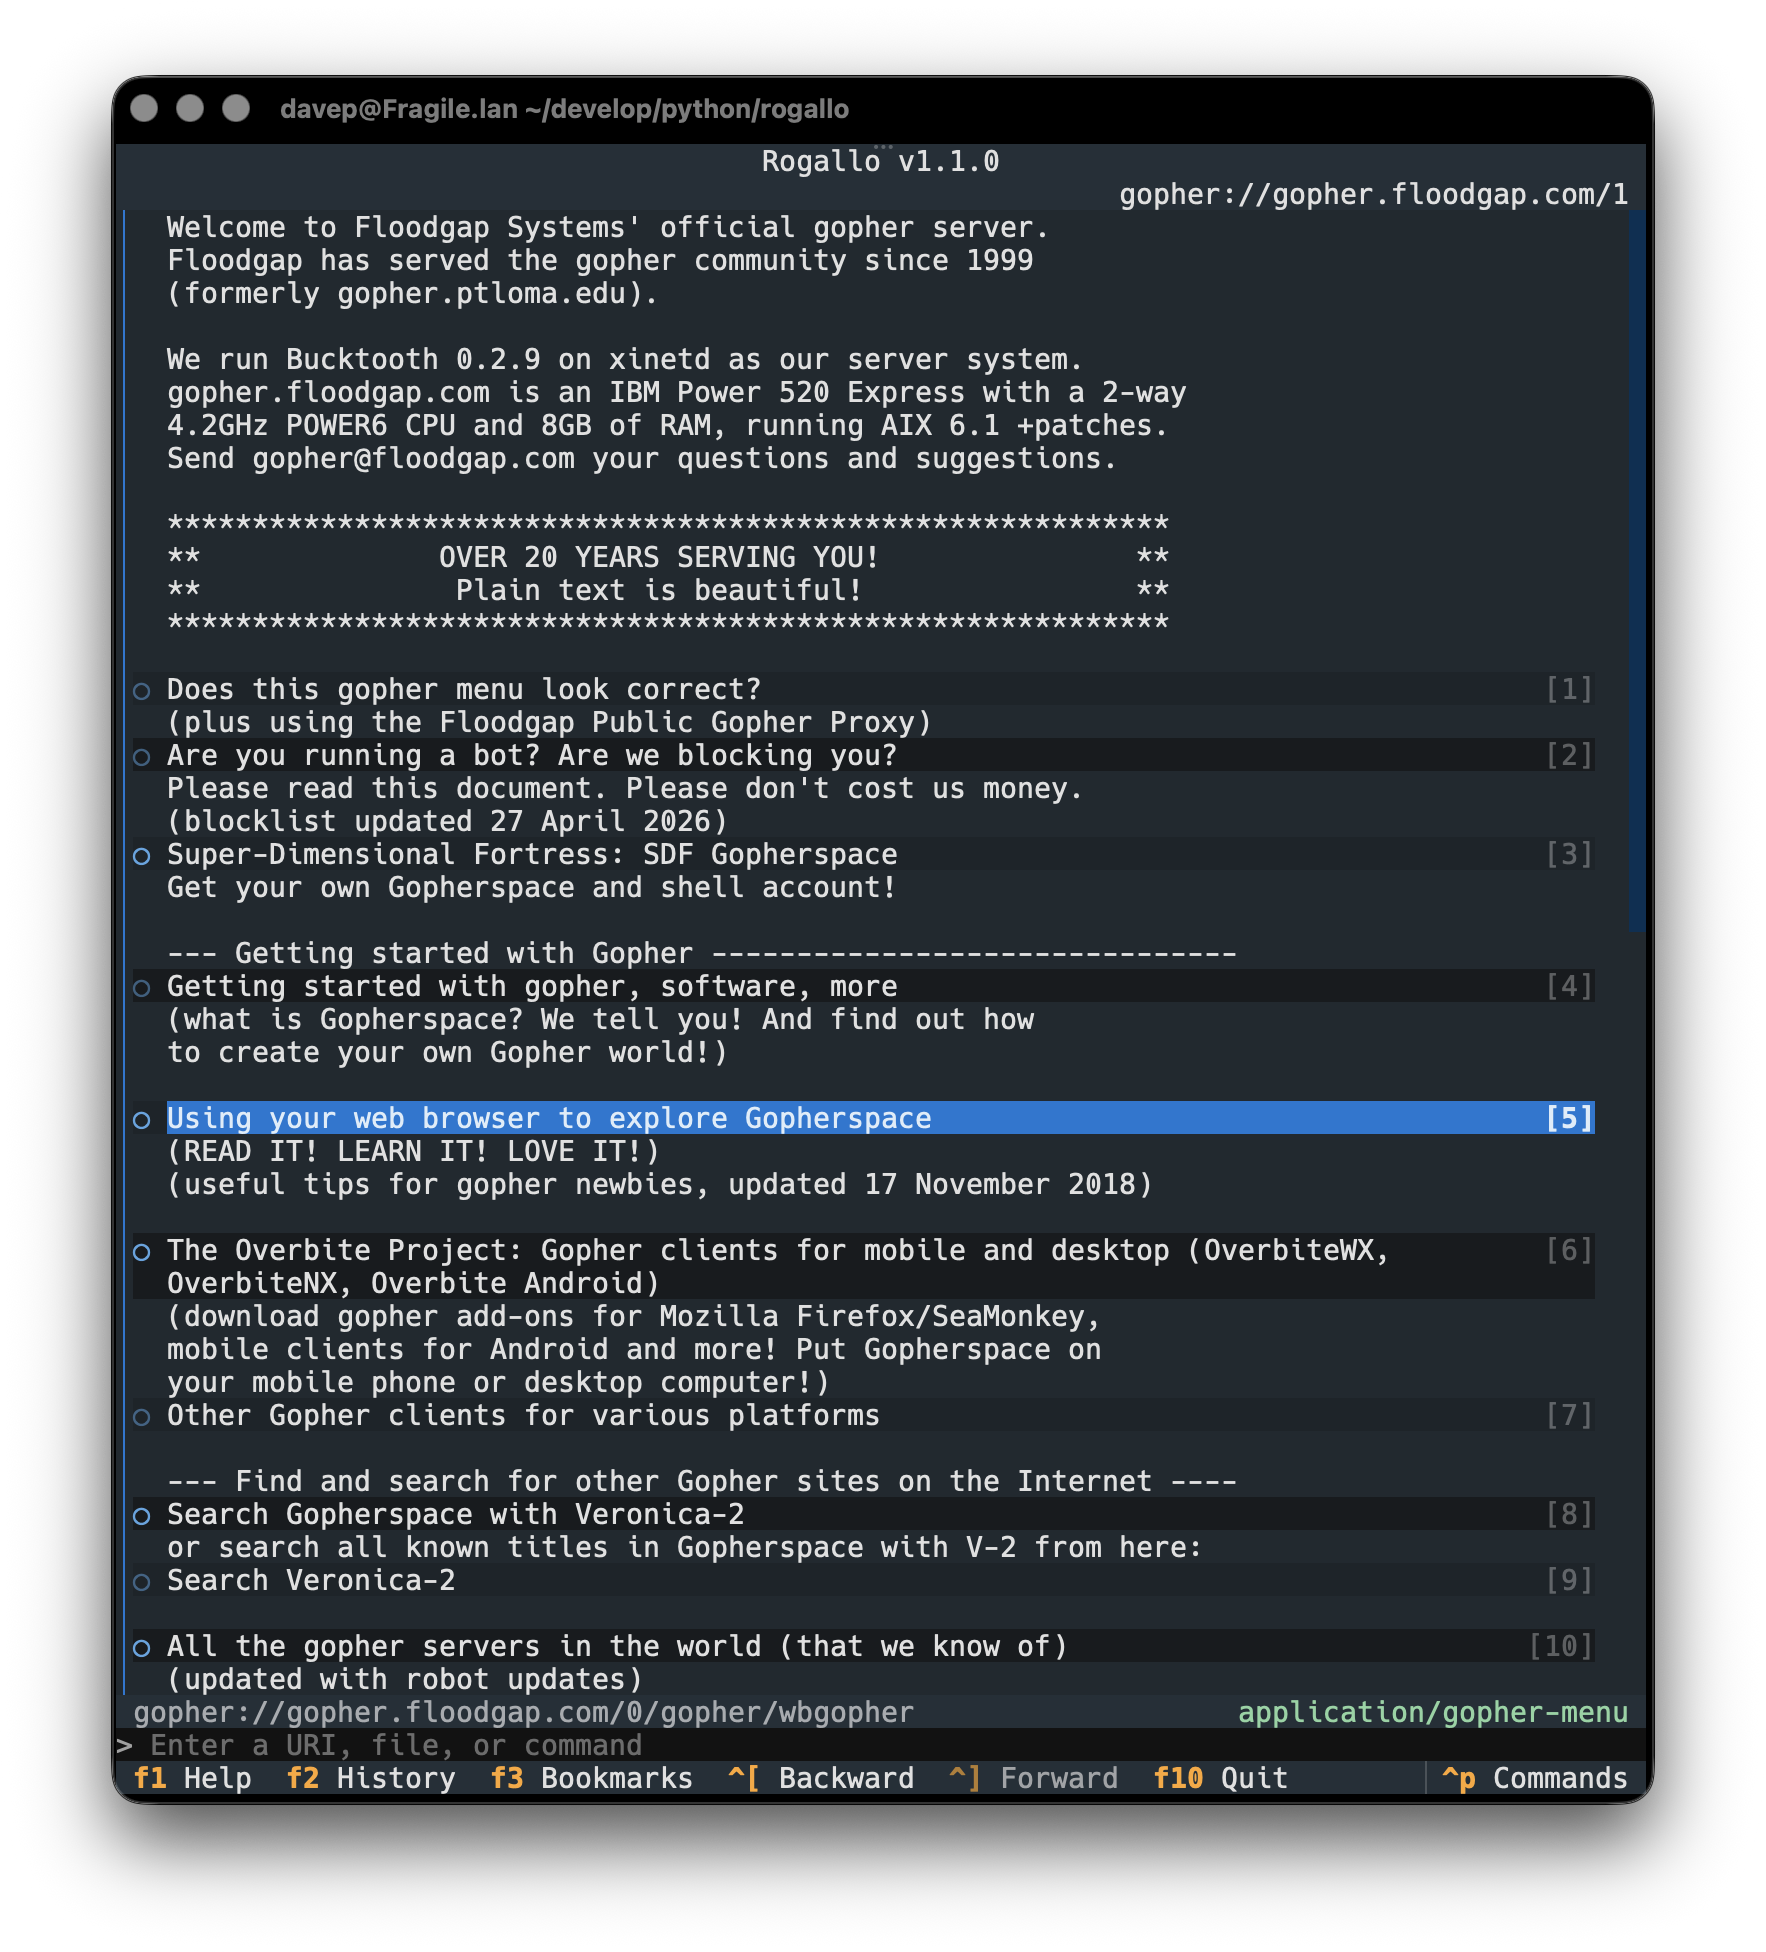
Task: Quit Rogallo via f10 footer item
Action: click(1220, 1779)
